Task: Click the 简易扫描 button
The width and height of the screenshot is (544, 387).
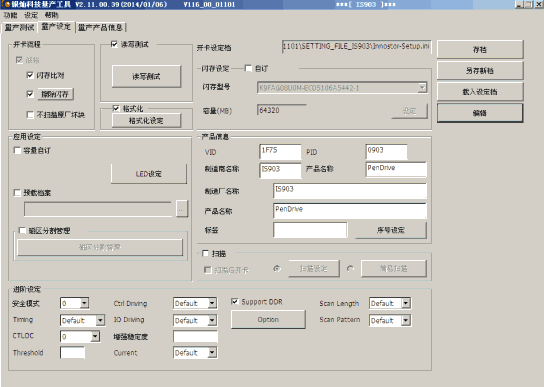Action: [394, 269]
